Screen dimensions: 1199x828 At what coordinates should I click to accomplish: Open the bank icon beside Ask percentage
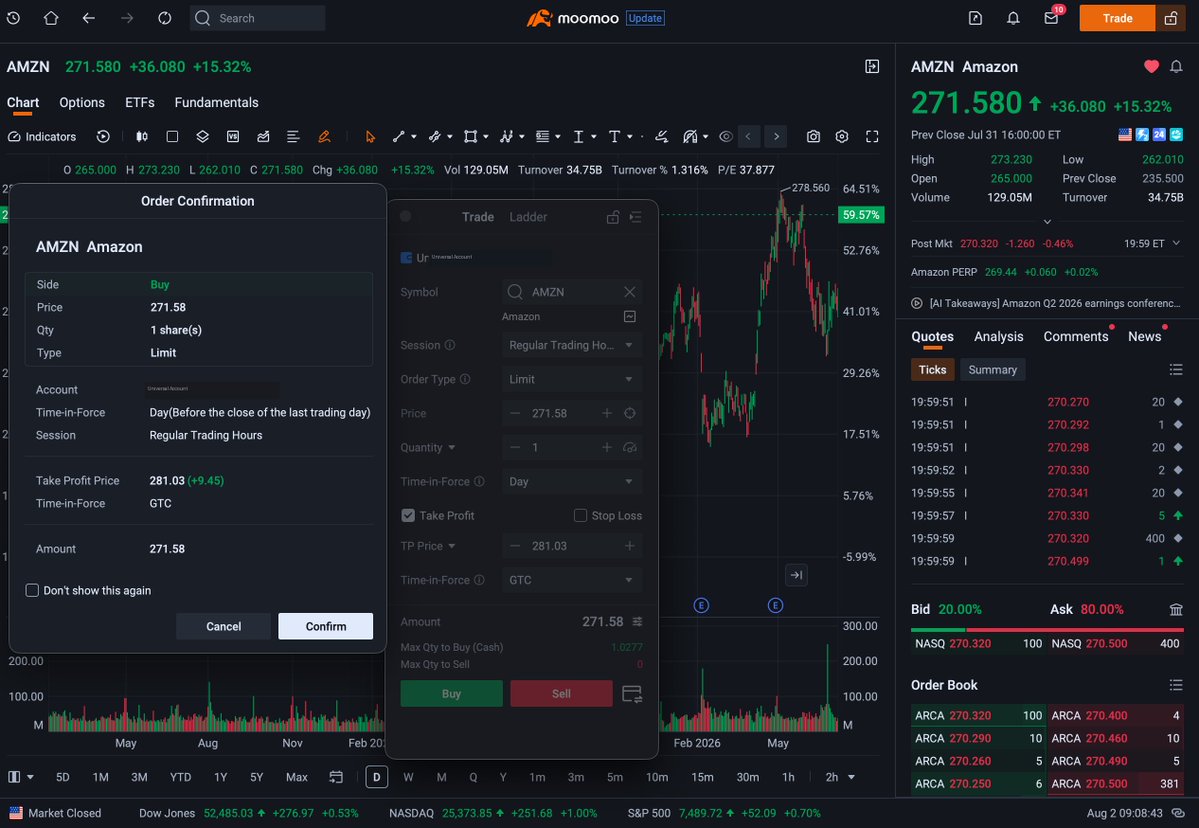pyautogui.click(x=1175, y=609)
